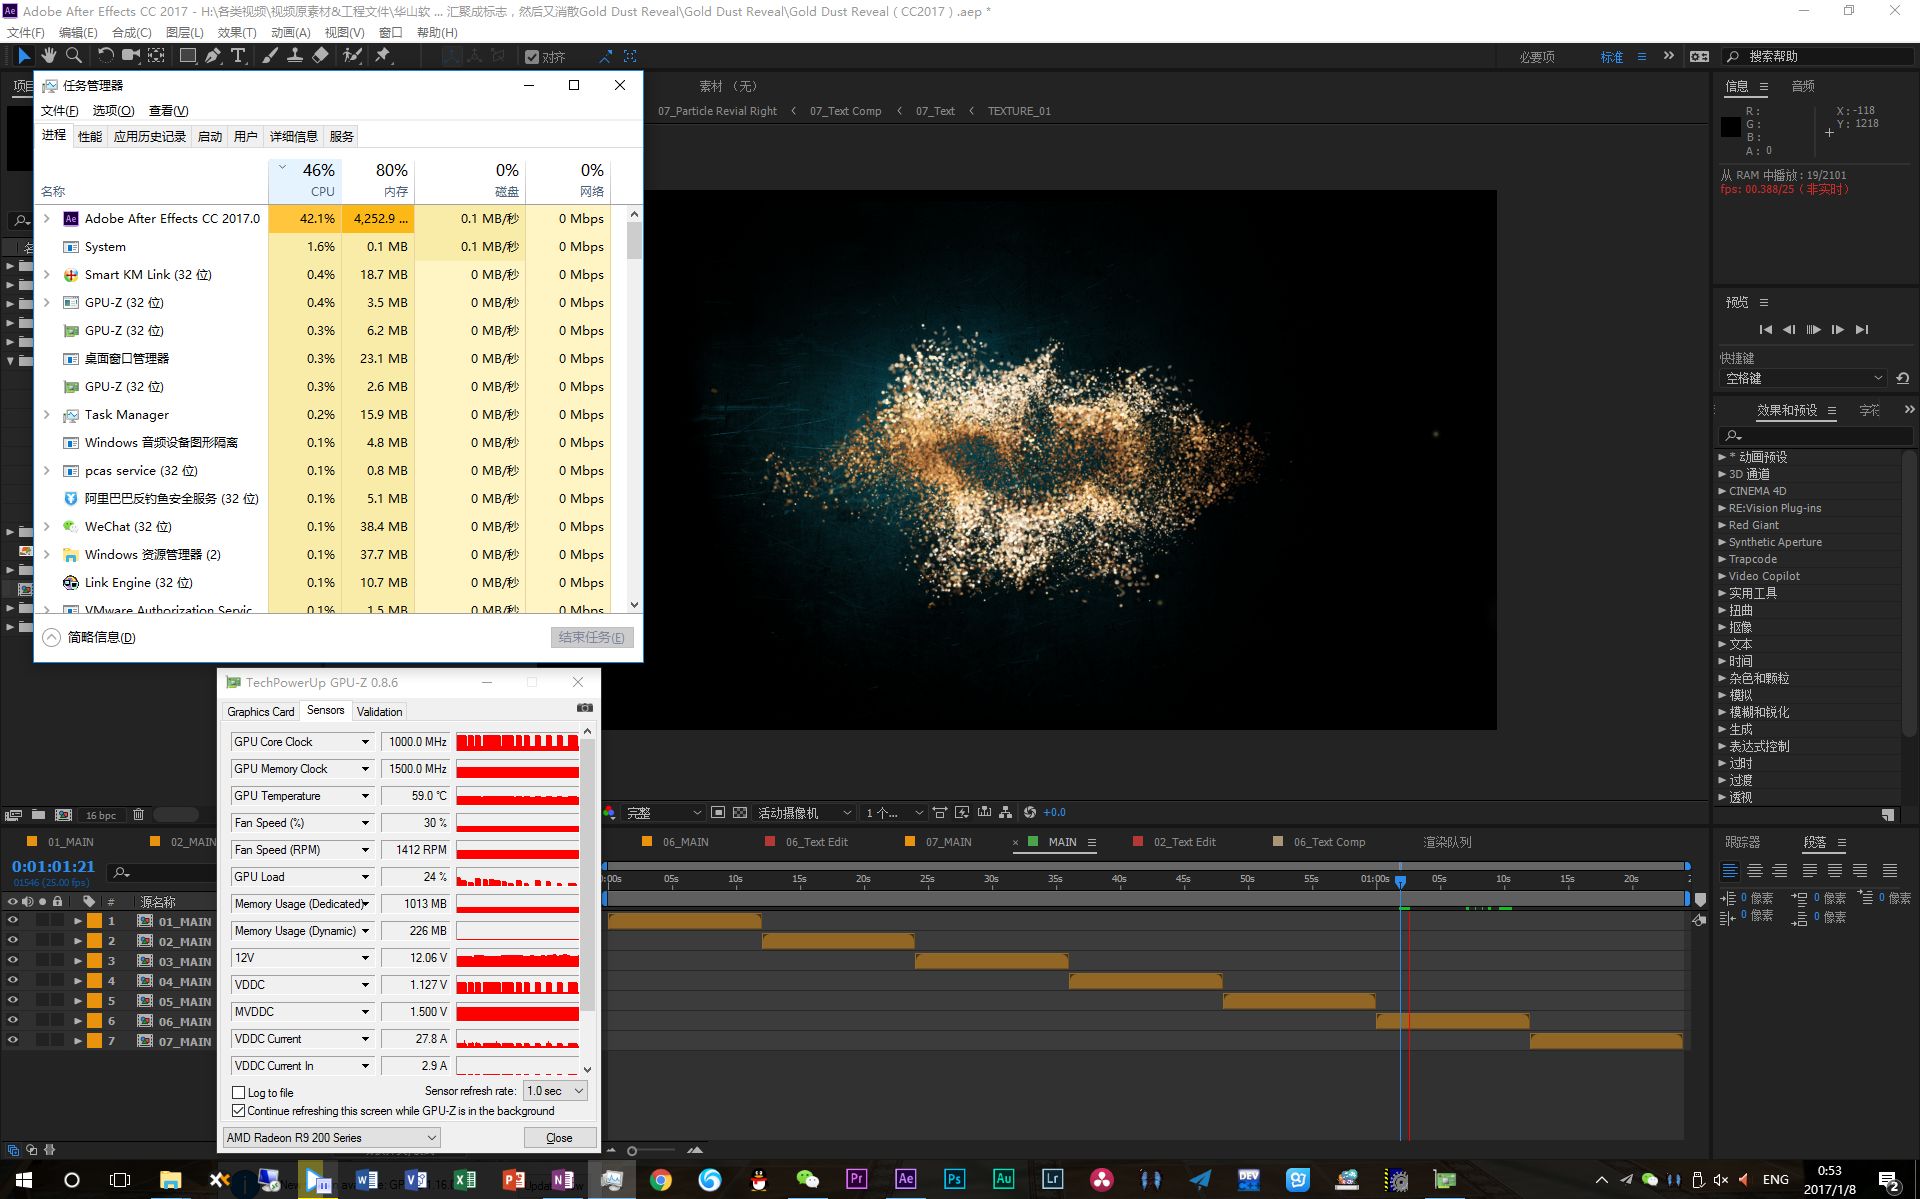Click the reset exposure icon in viewer
The width and height of the screenshot is (1920, 1199).
1029,813
